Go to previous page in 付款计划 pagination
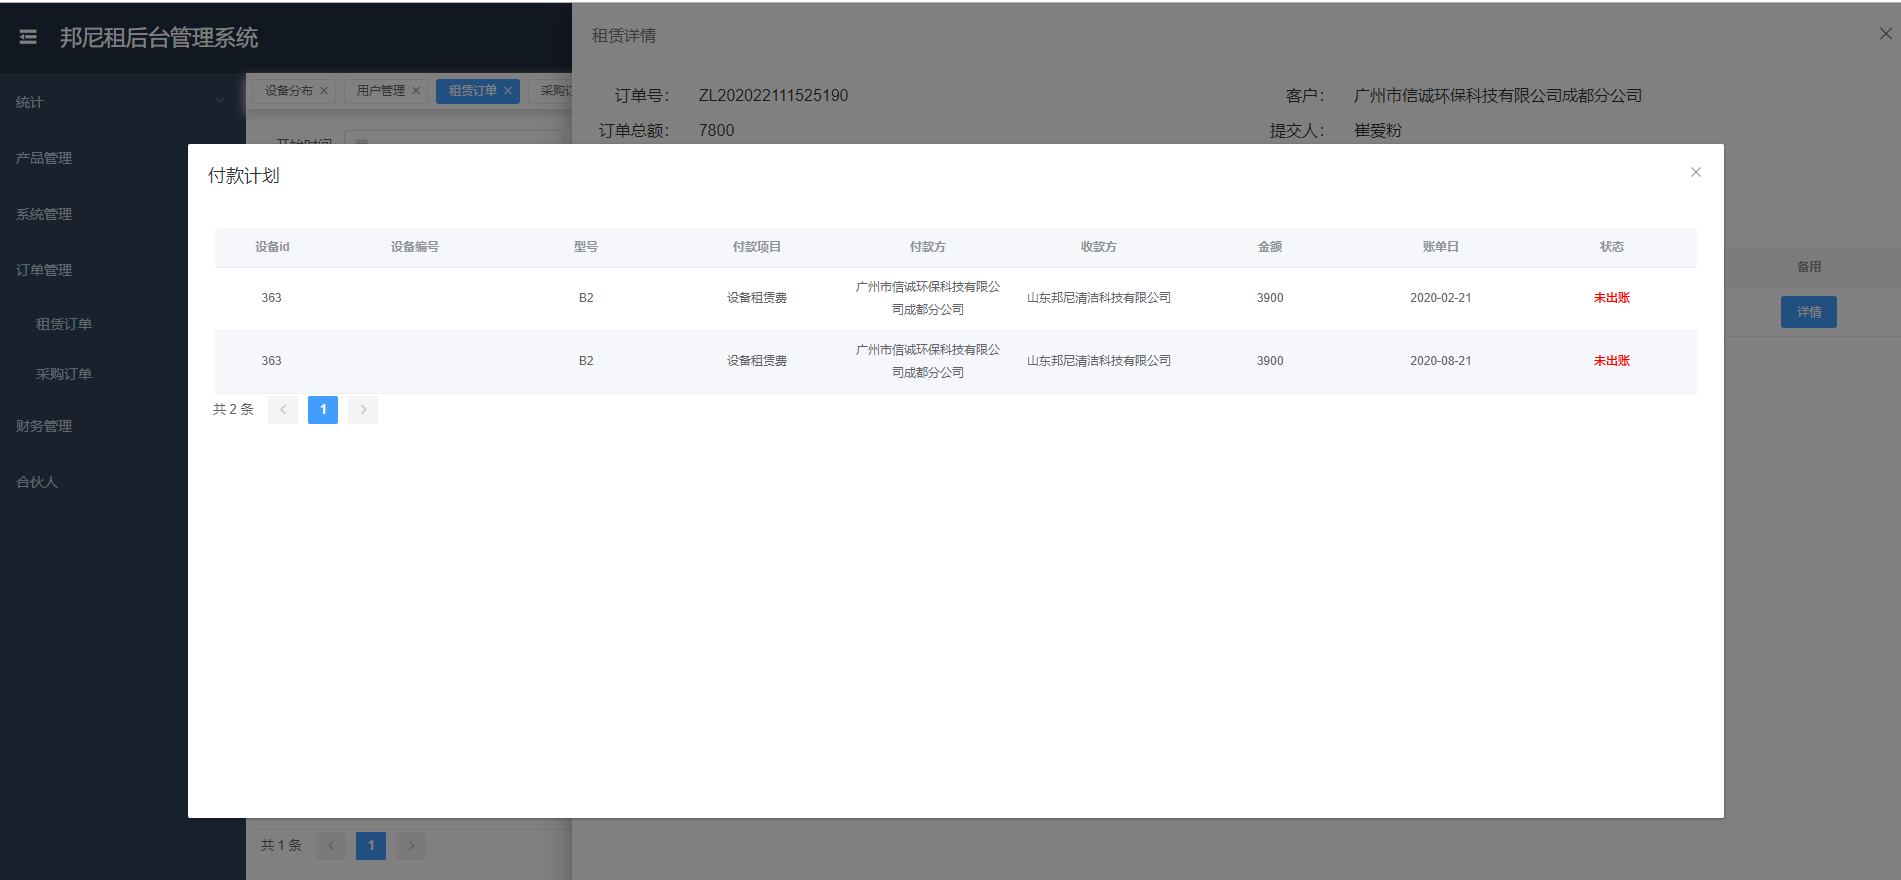1901x880 pixels. [x=283, y=410]
